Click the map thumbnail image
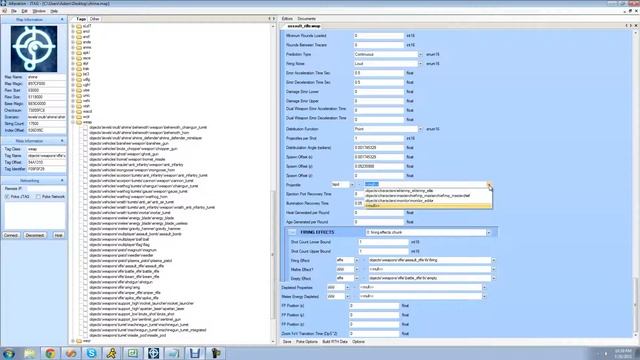Image resolution: width=640 pixels, height=360 pixels. click(34, 49)
